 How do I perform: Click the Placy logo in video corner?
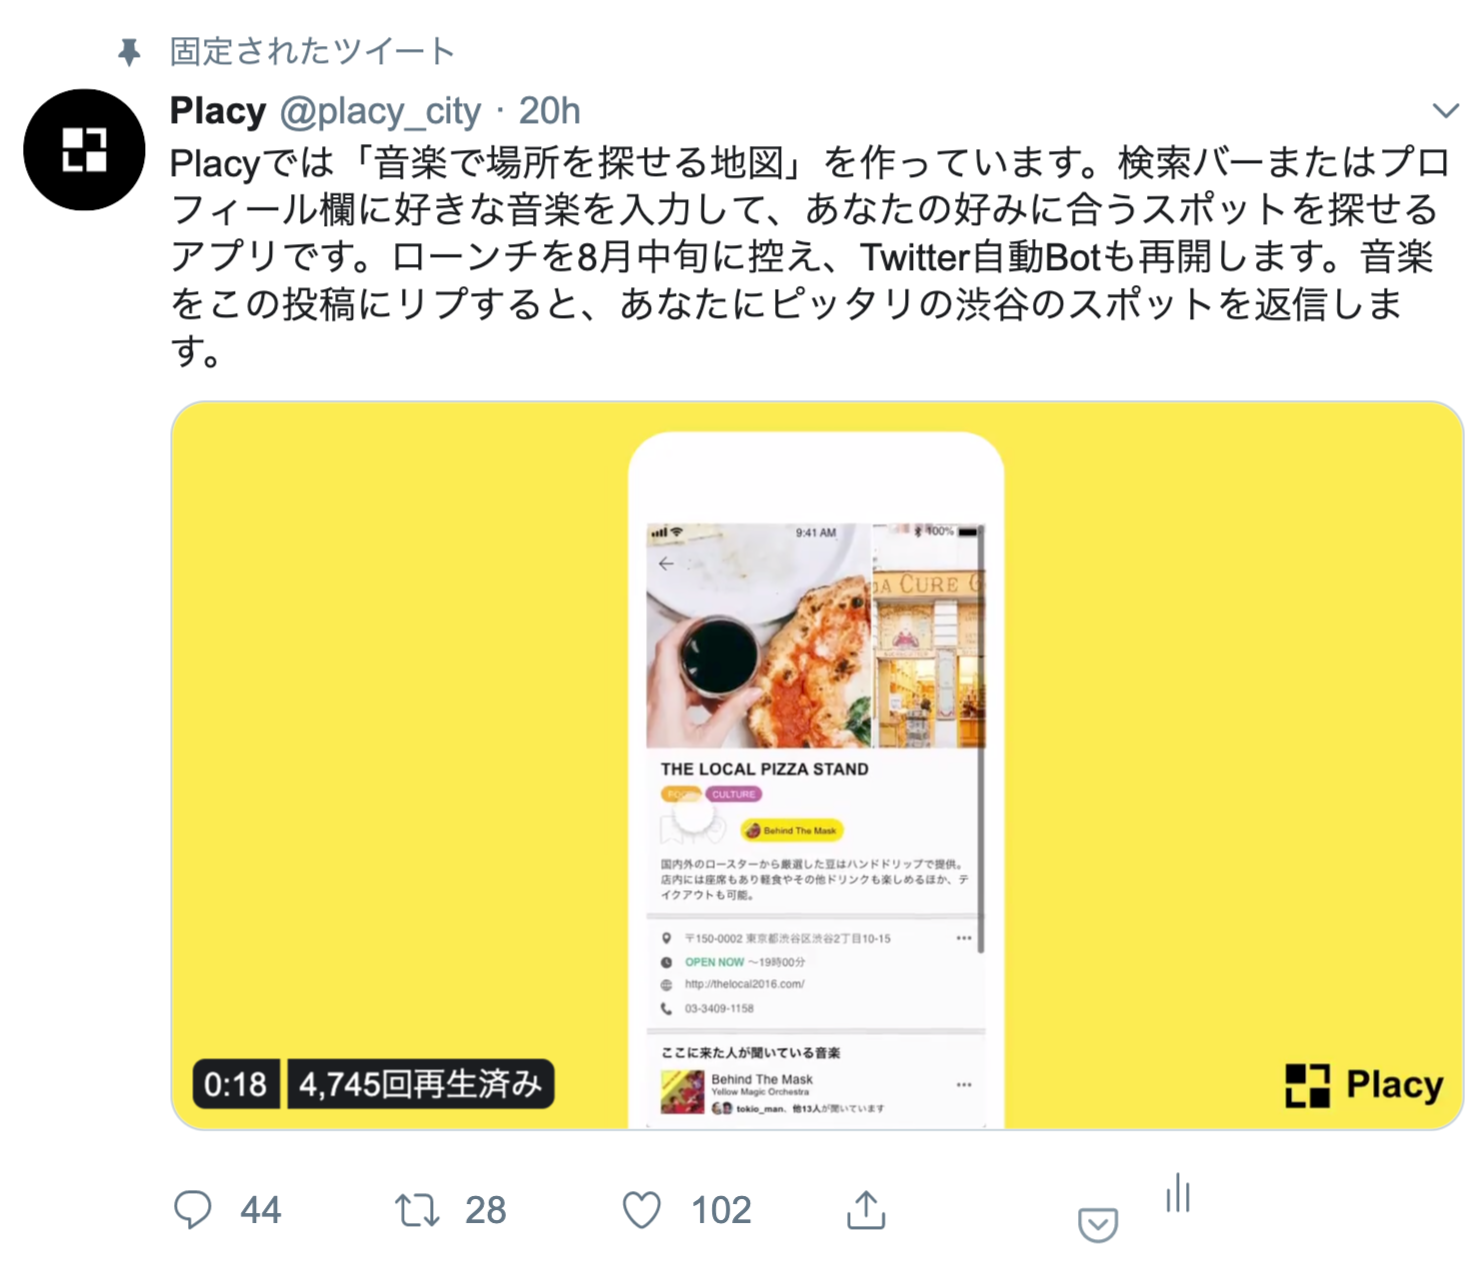1365,1085
